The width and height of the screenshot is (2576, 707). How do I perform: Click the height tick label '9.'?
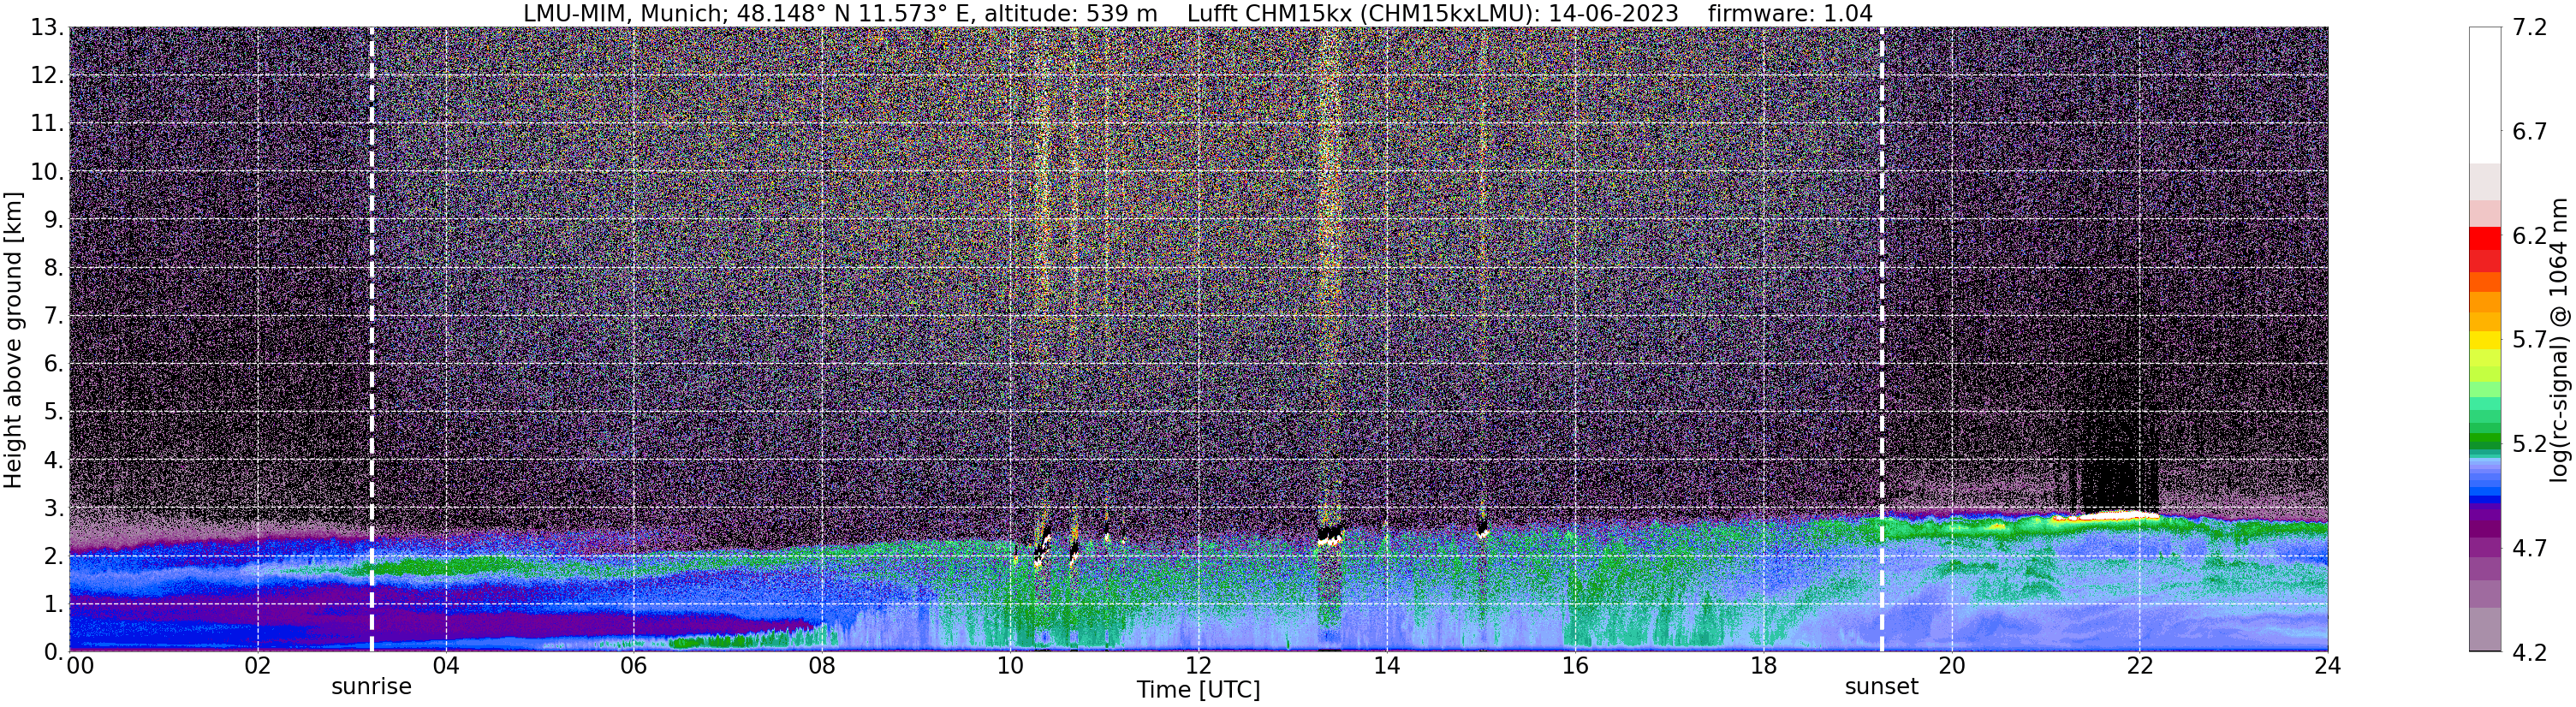point(54,220)
